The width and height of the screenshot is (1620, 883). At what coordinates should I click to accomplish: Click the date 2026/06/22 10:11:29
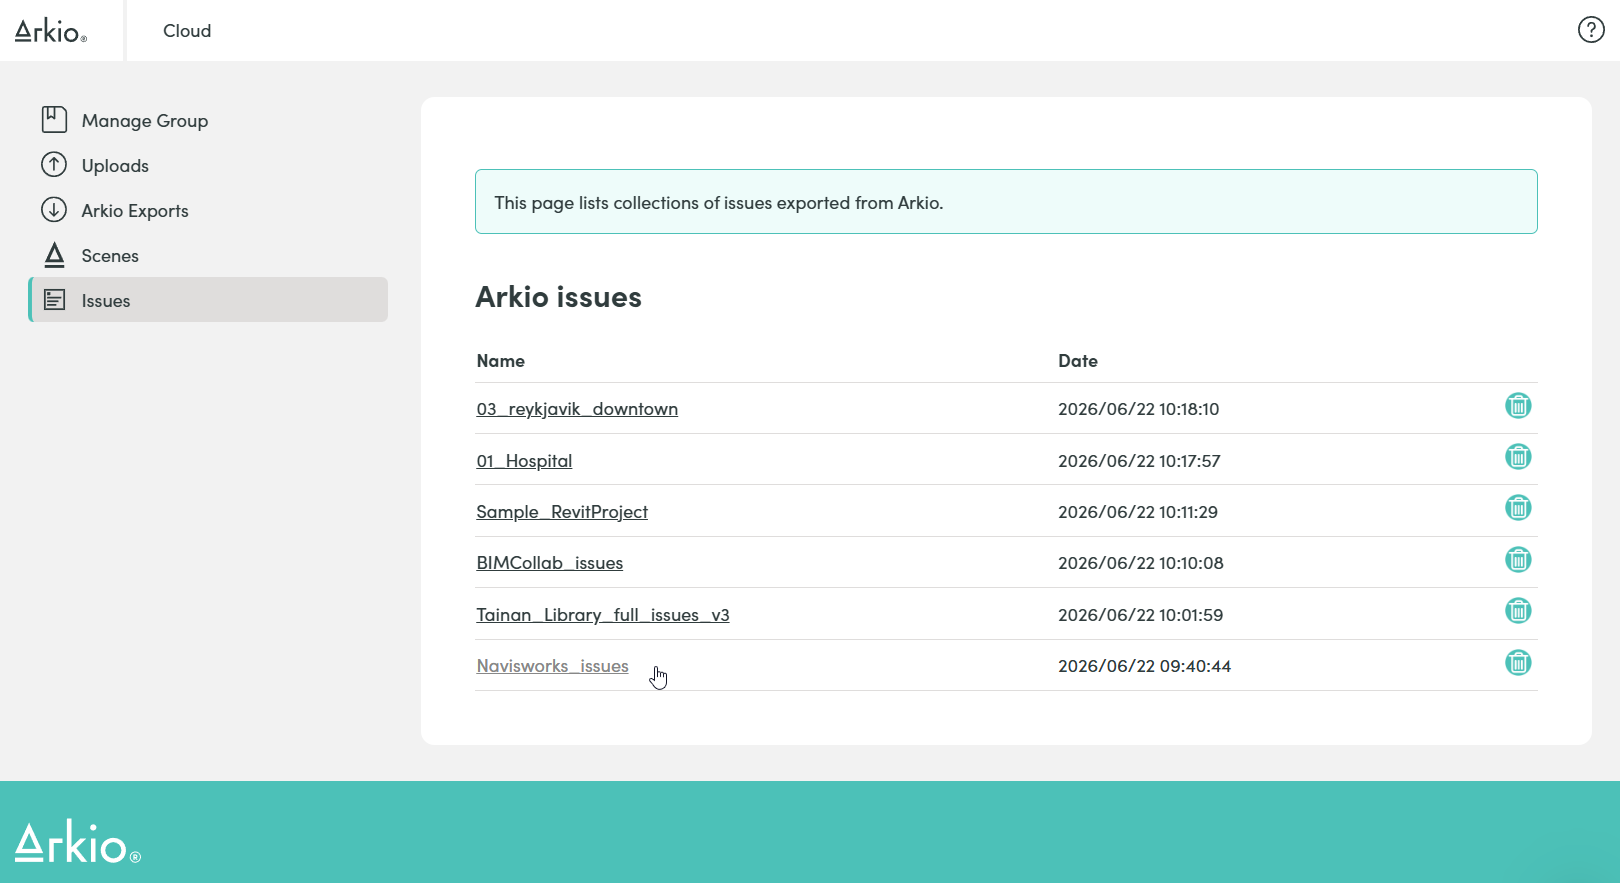click(1138, 512)
